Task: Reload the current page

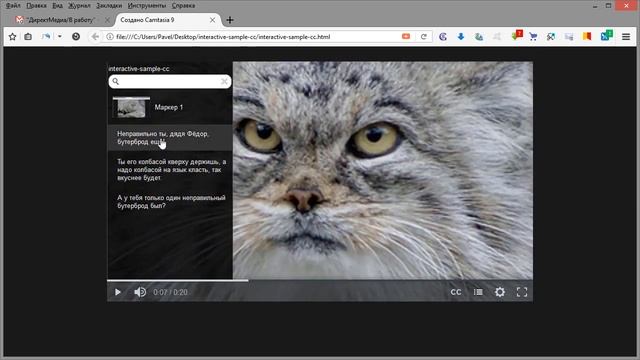Action: click(x=424, y=37)
